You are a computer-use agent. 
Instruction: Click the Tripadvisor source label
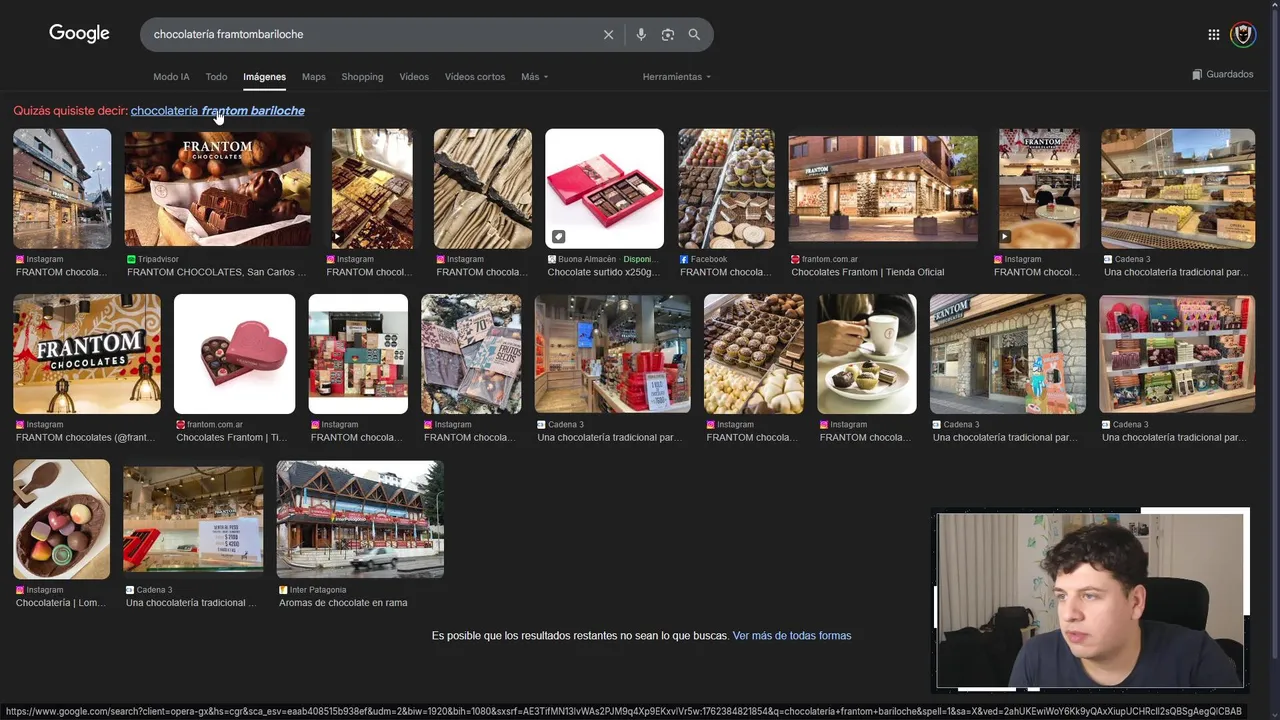[x=153, y=259]
